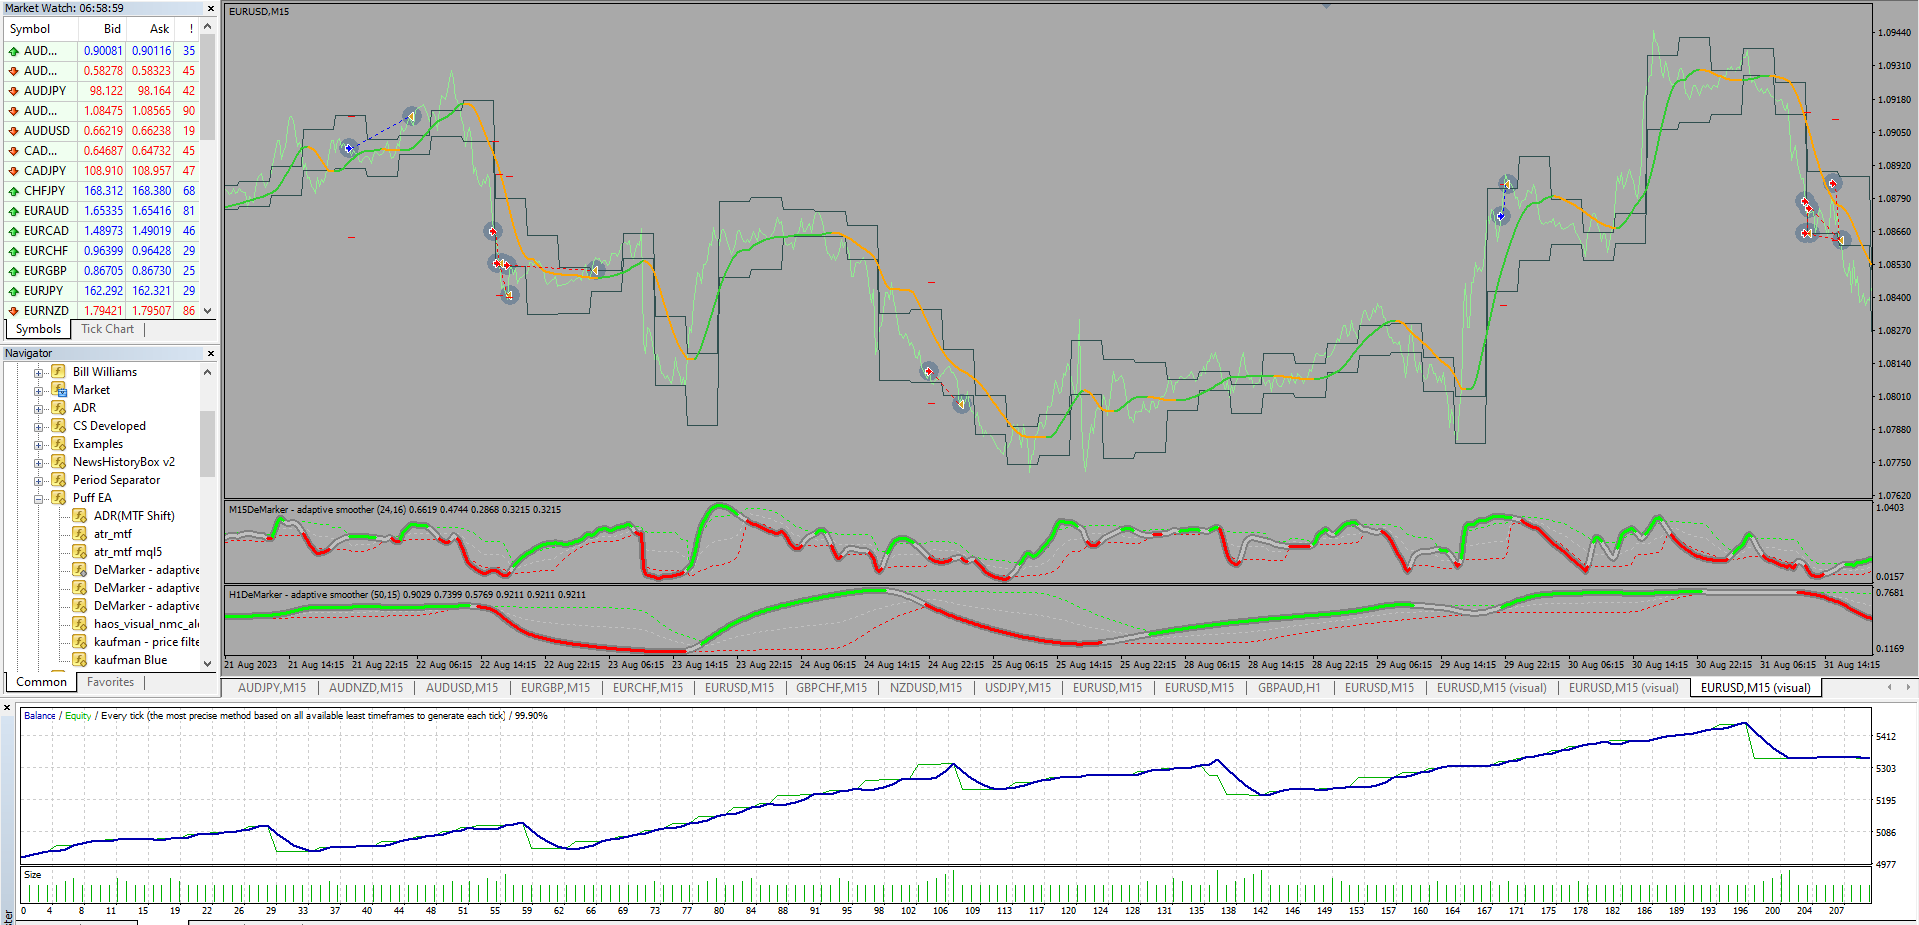Click the kaufman Blue indicator icon
1919x925 pixels.
click(80, 660)
